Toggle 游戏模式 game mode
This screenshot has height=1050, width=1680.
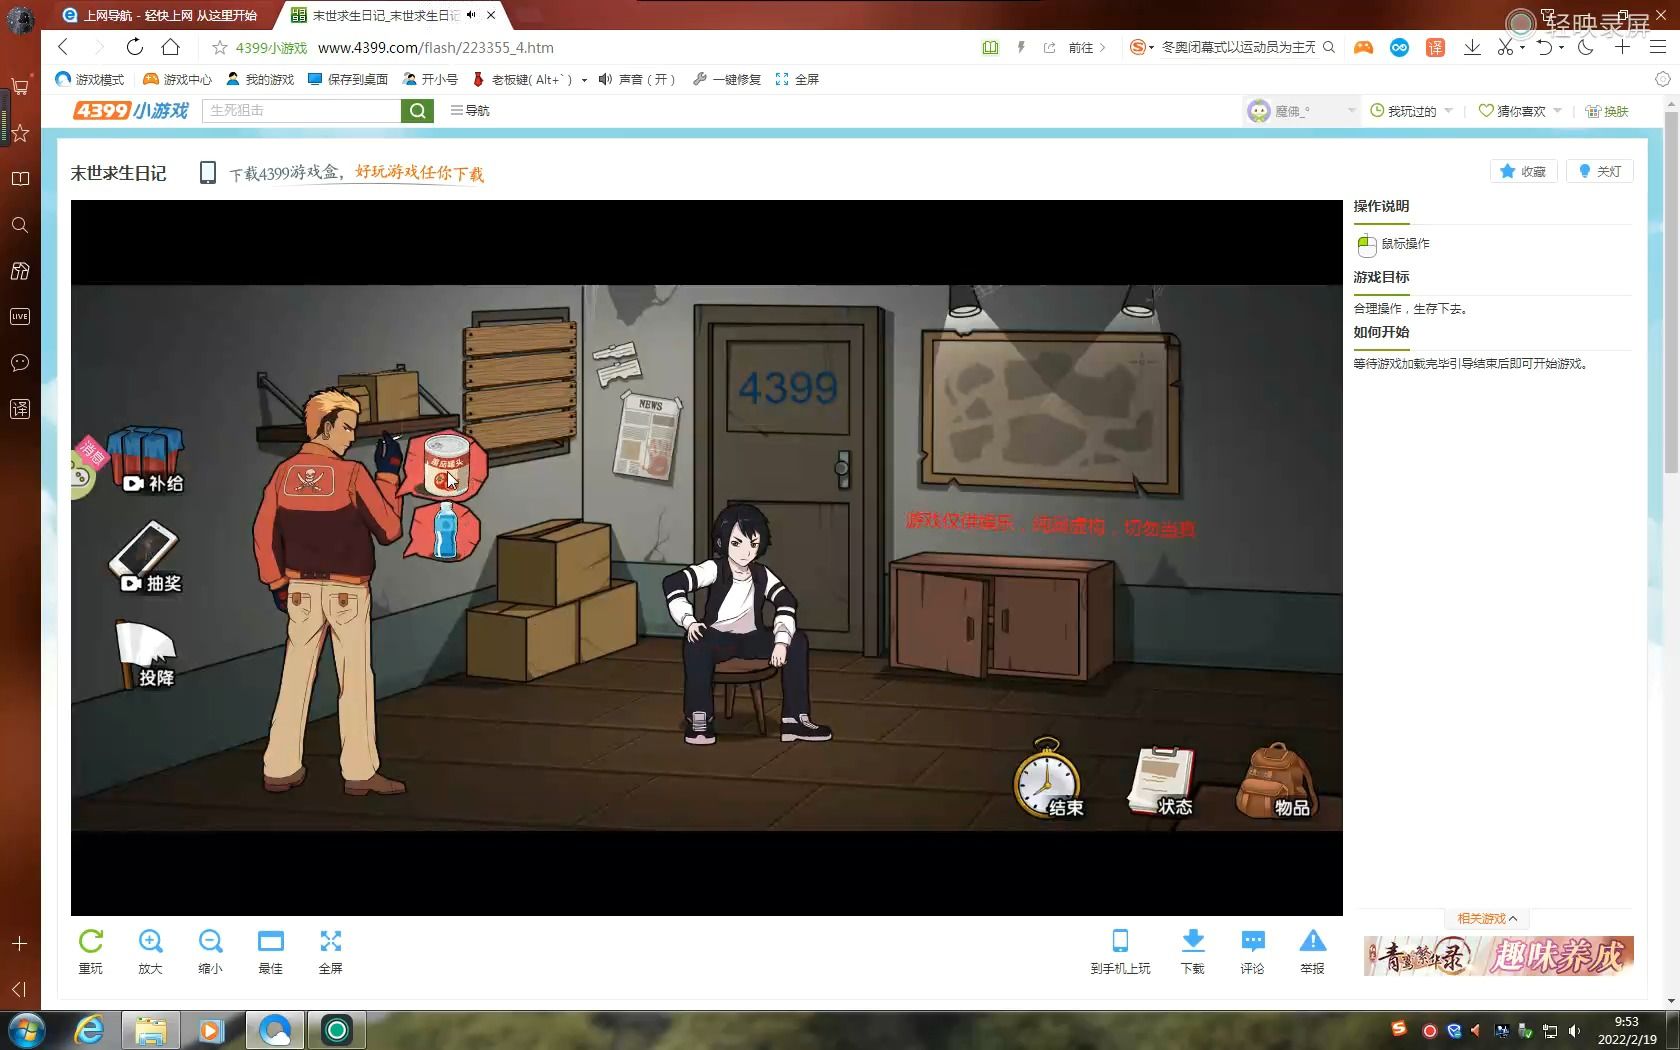pos(89,79)
